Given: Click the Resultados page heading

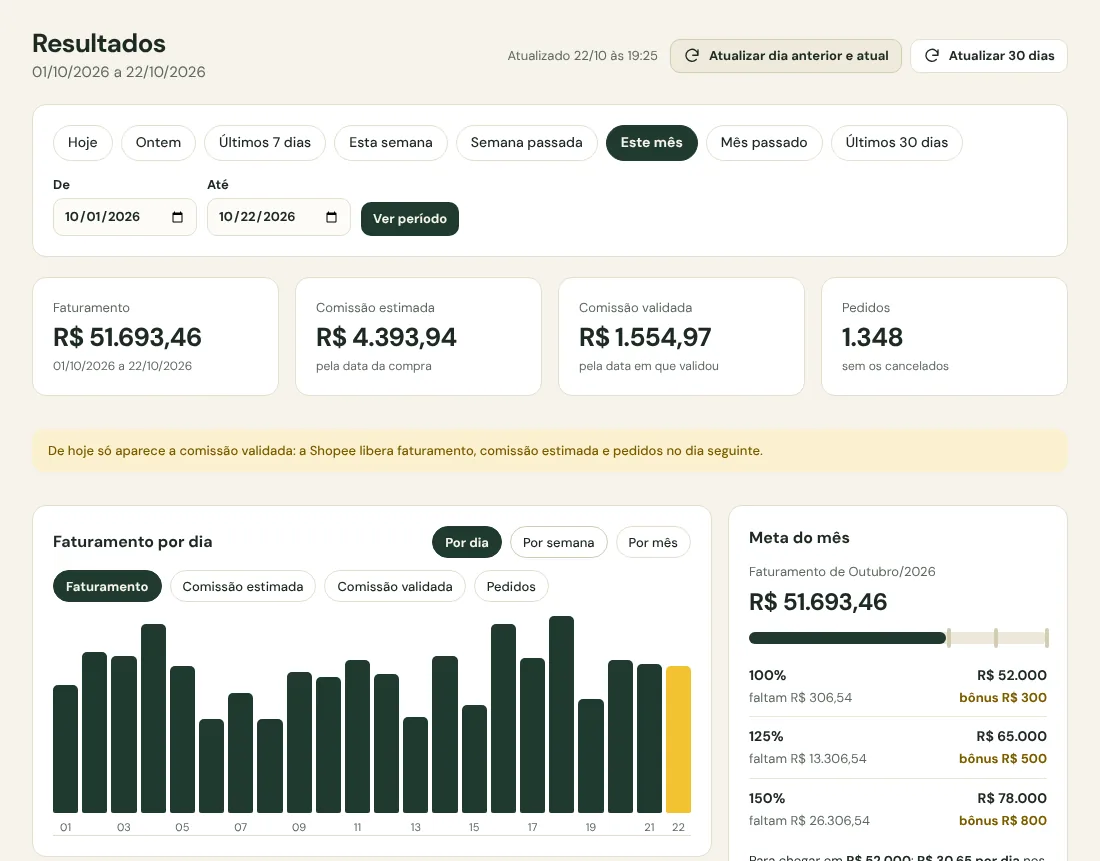Looking at the screenshot, I should click(x=99, y=44).
